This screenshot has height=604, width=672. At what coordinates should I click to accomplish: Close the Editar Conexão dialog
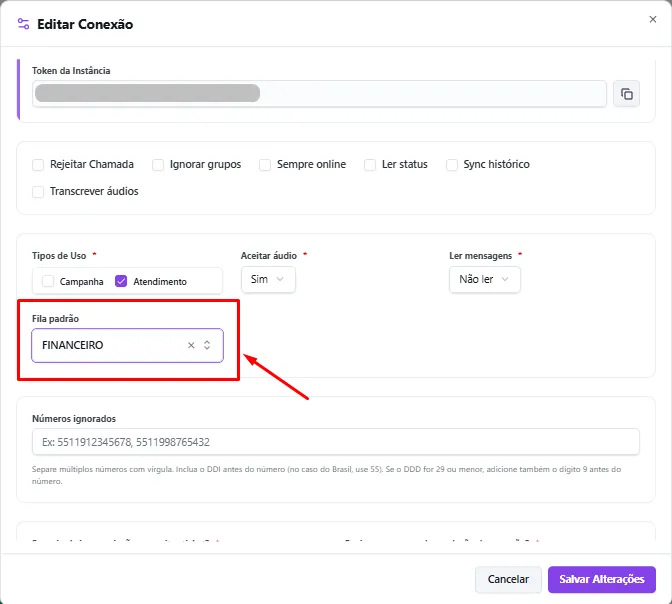652,19
